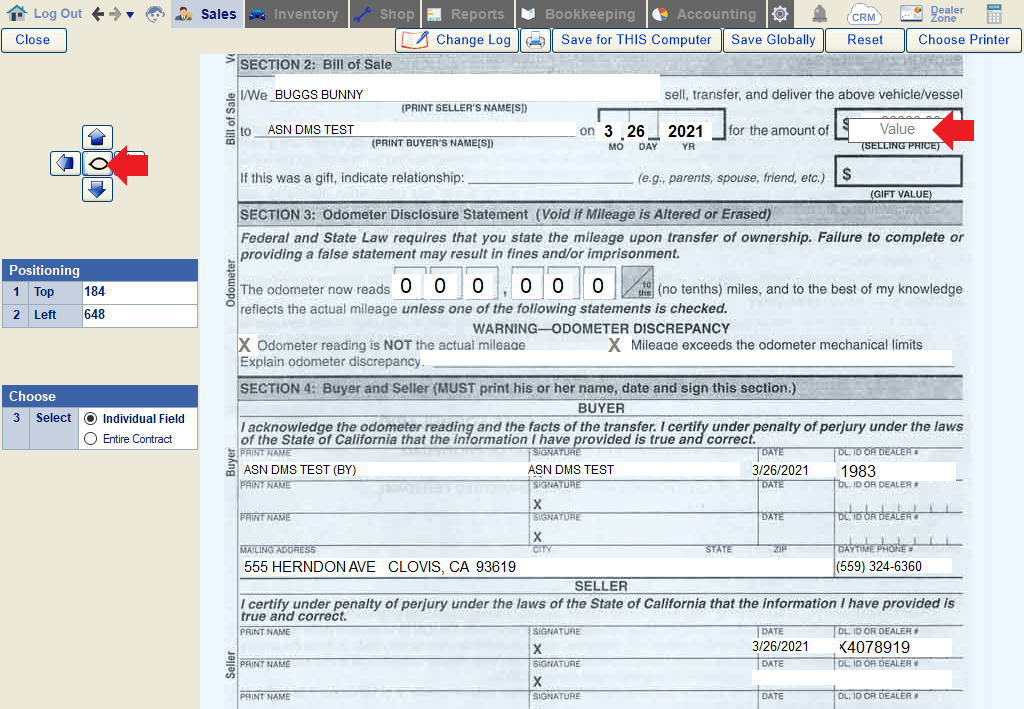
Task: Switch to the Inventory tab
Action: click(296, 14)
